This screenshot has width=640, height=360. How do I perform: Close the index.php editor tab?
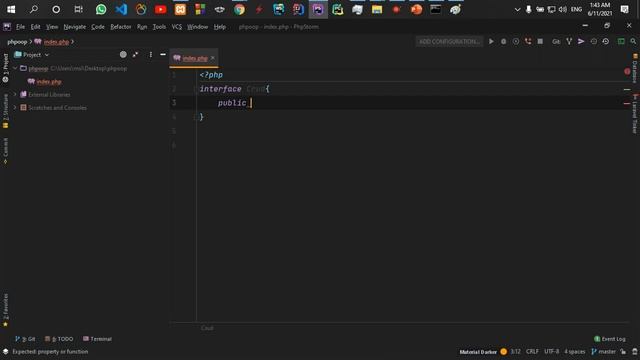pos(213,58)
